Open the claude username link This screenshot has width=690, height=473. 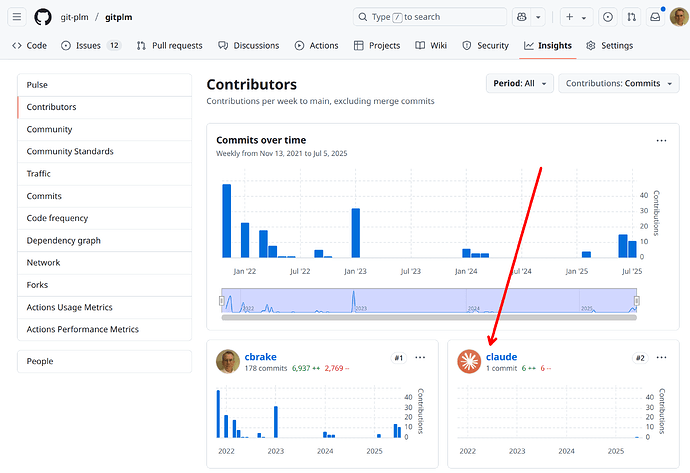point(501,357)
